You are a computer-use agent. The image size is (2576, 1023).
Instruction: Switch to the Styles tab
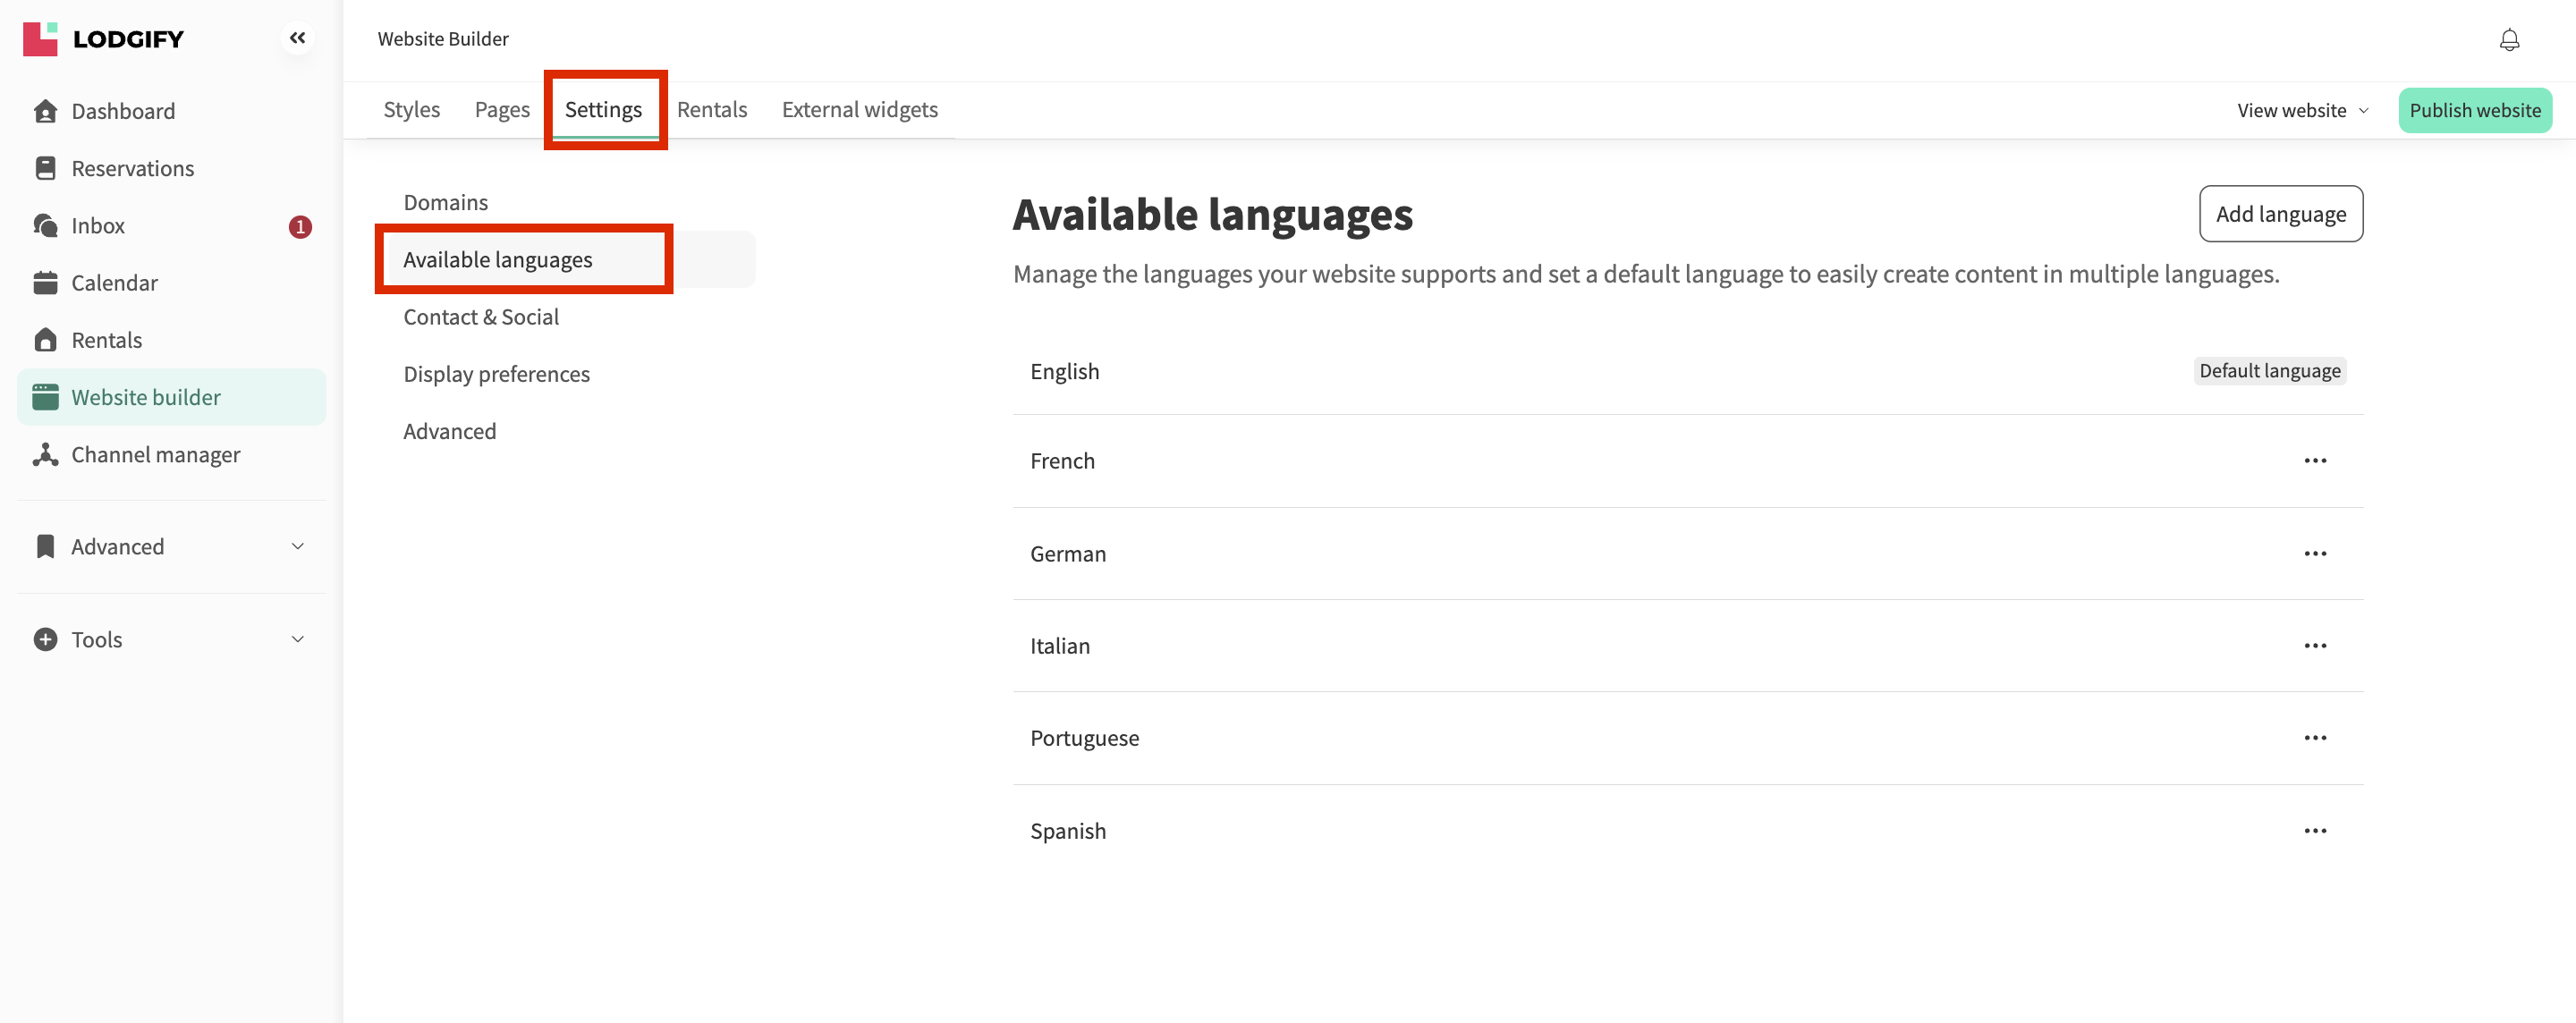tap(411, 109)
